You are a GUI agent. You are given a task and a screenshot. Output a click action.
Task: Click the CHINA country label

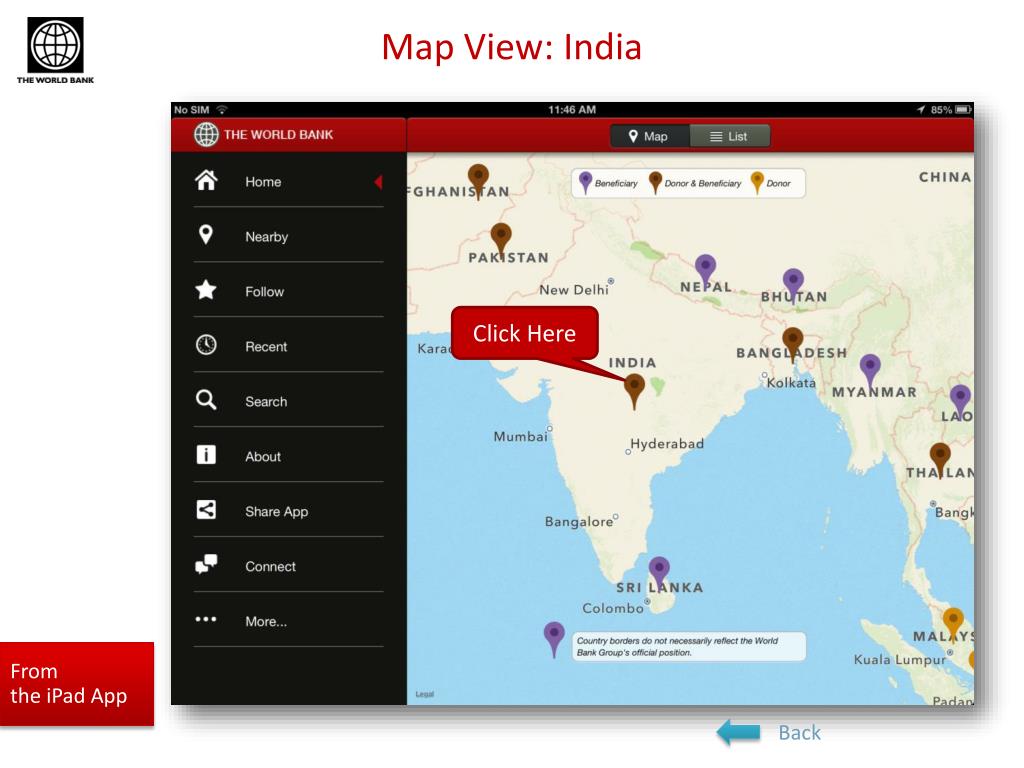[x=945, y=177]
